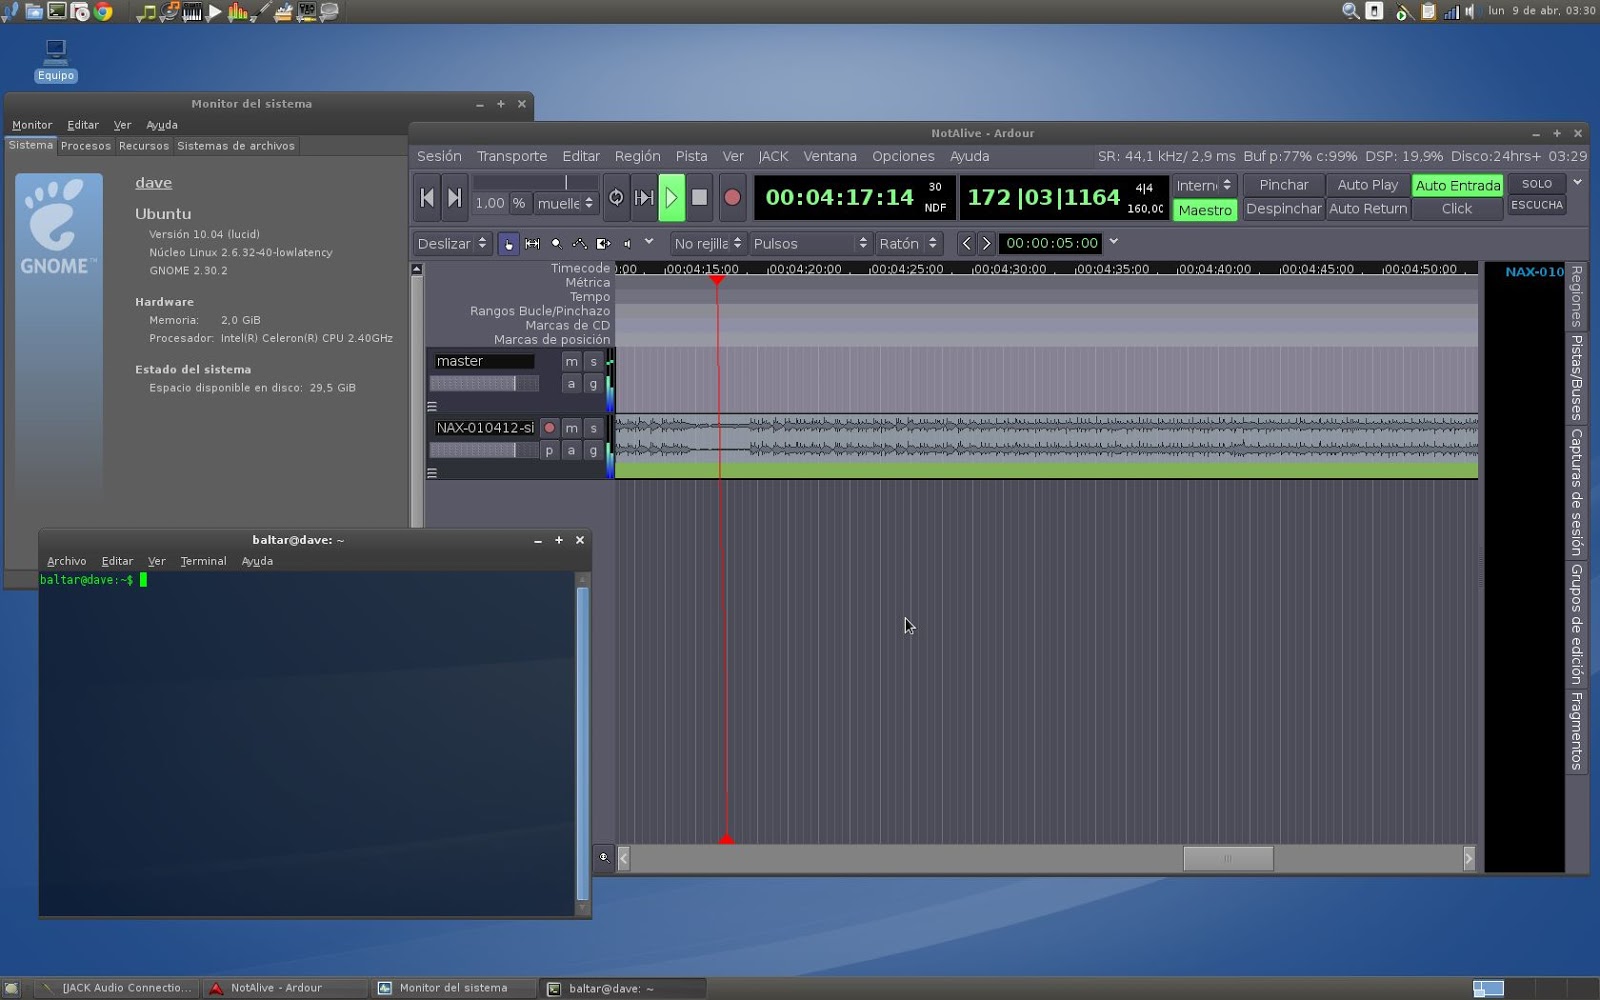Toggle Auto Play option
The height and width of the screenshot is (1000, 1600).
(x=1367, y=185)
